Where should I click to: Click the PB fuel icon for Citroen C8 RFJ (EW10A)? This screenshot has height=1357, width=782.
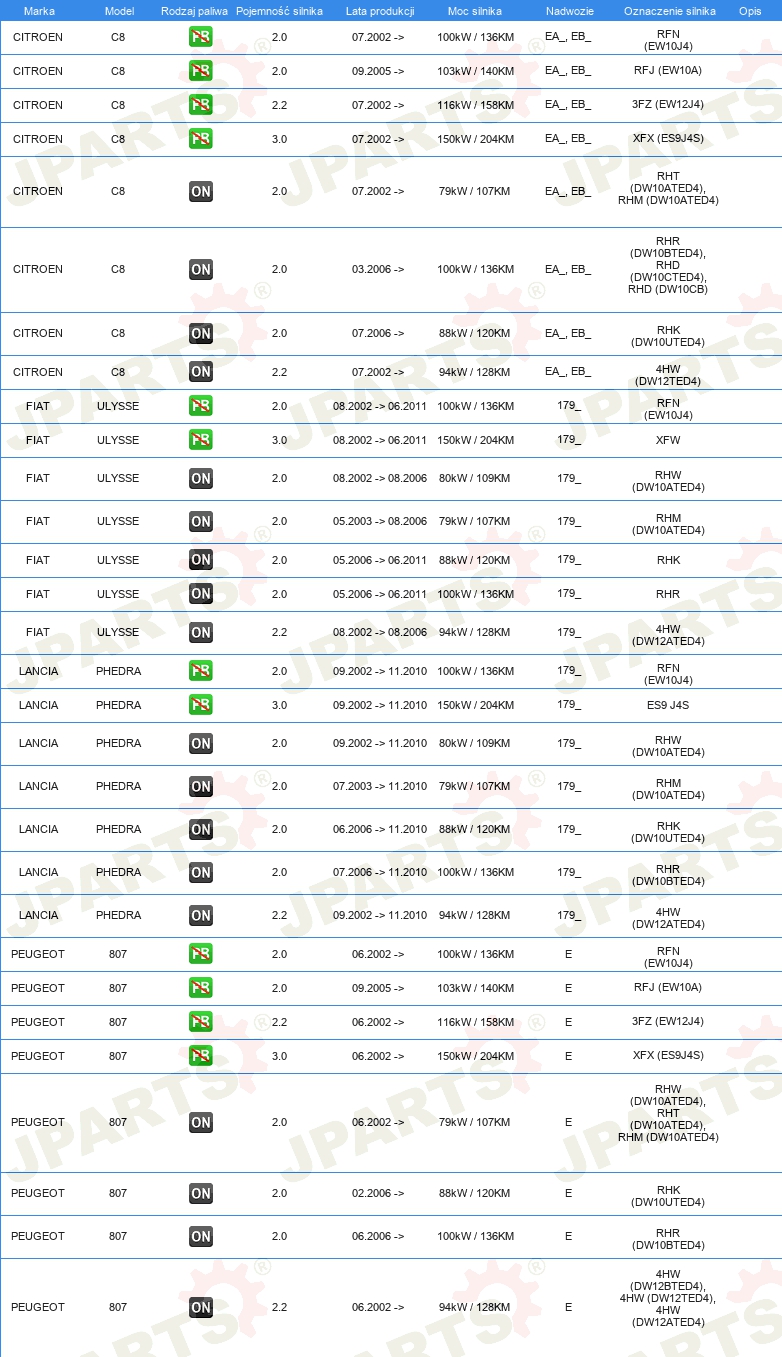(x=201, y=71)
